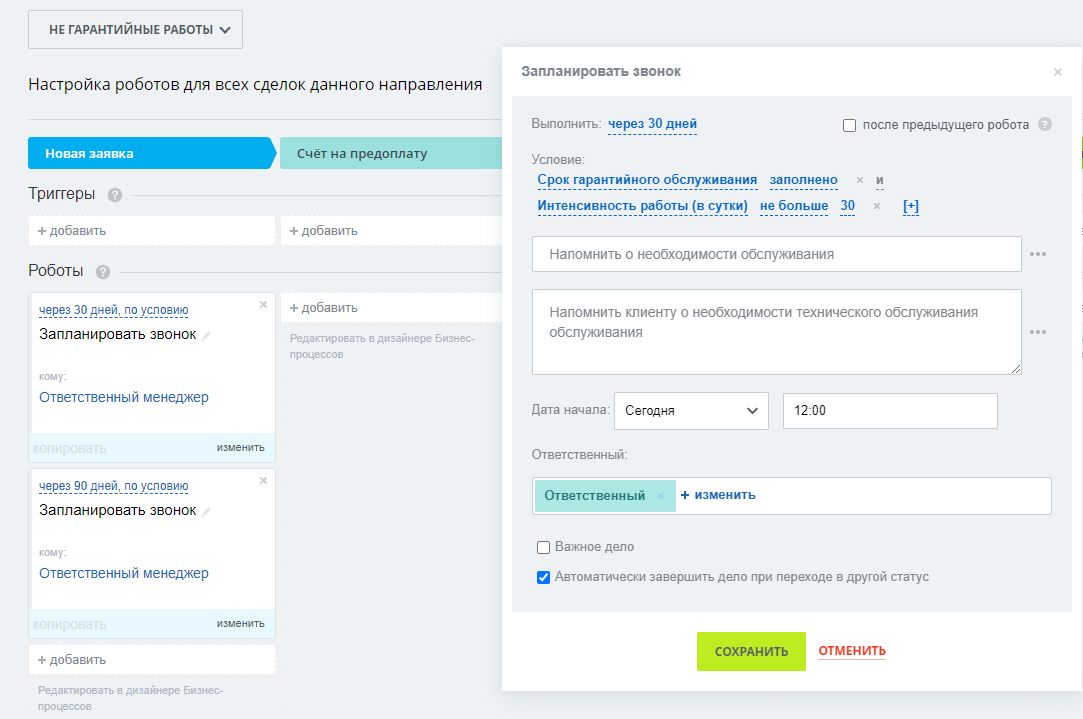Click help icon next to Роботы

coord(103,272)
